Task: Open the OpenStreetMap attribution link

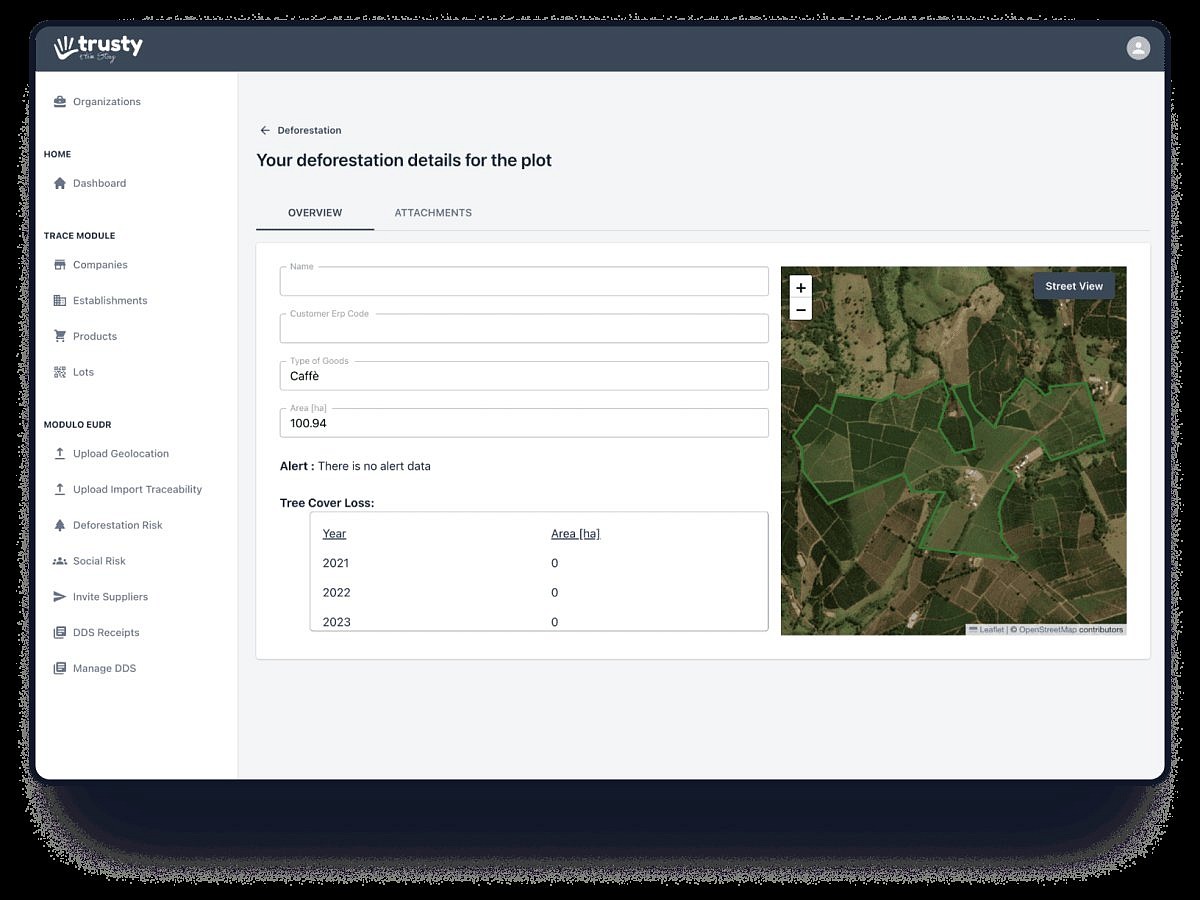Action: tap(1047, 630)
